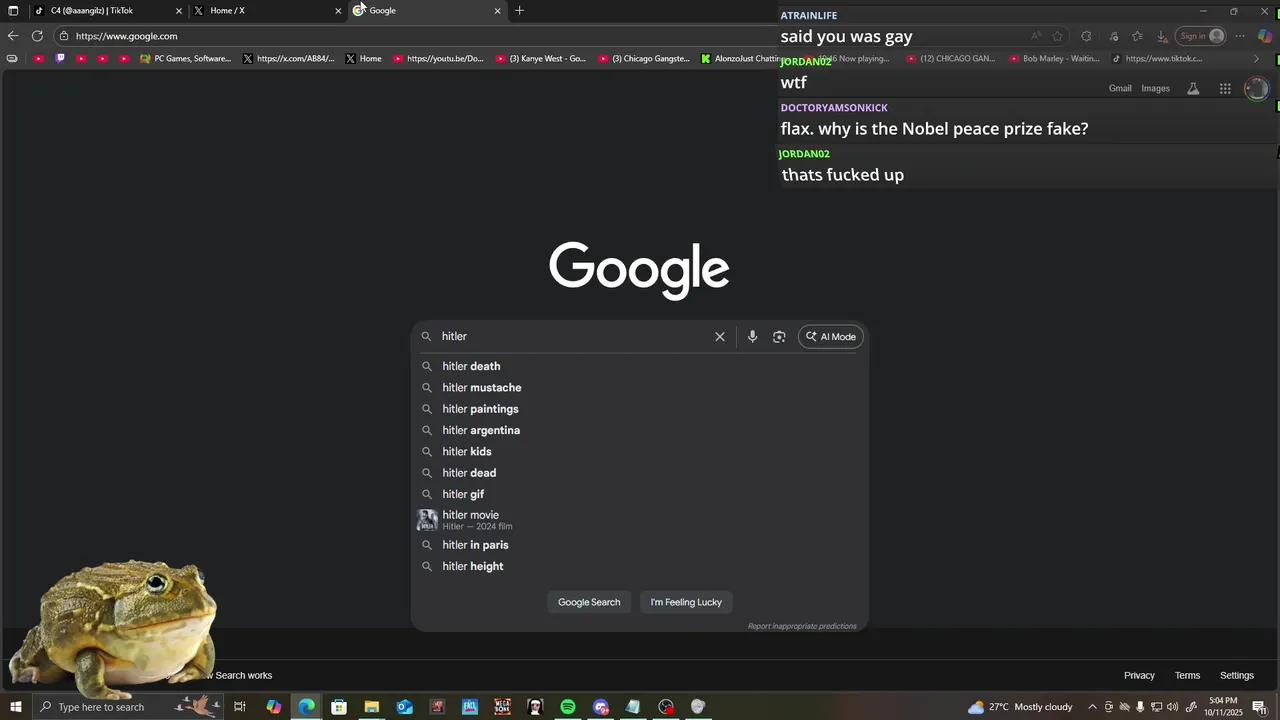Click the Google Search button
The image size is (1280, 720).
point(589,602)
